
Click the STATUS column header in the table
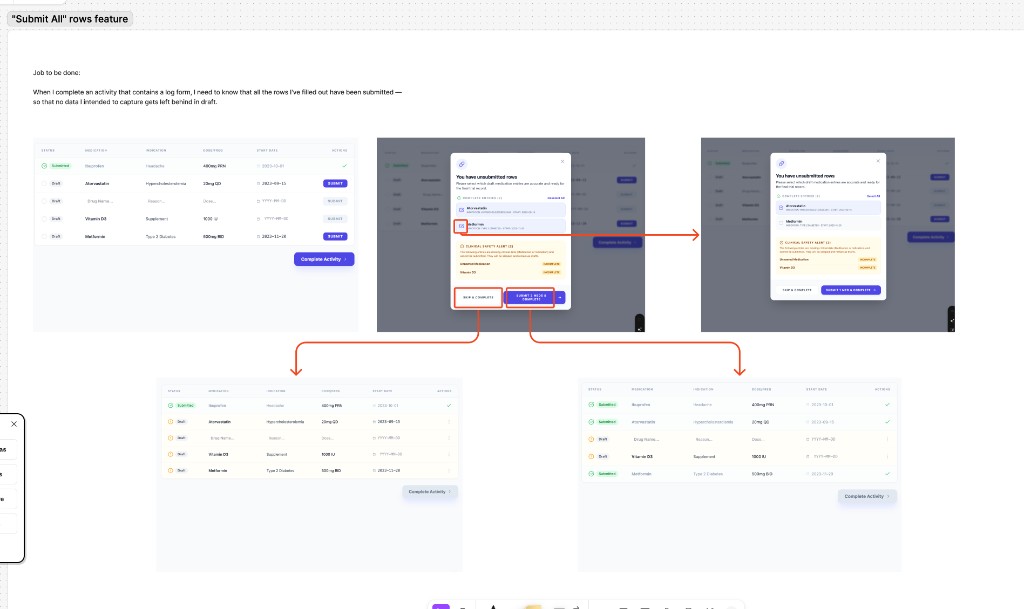(x=47, y=151)
